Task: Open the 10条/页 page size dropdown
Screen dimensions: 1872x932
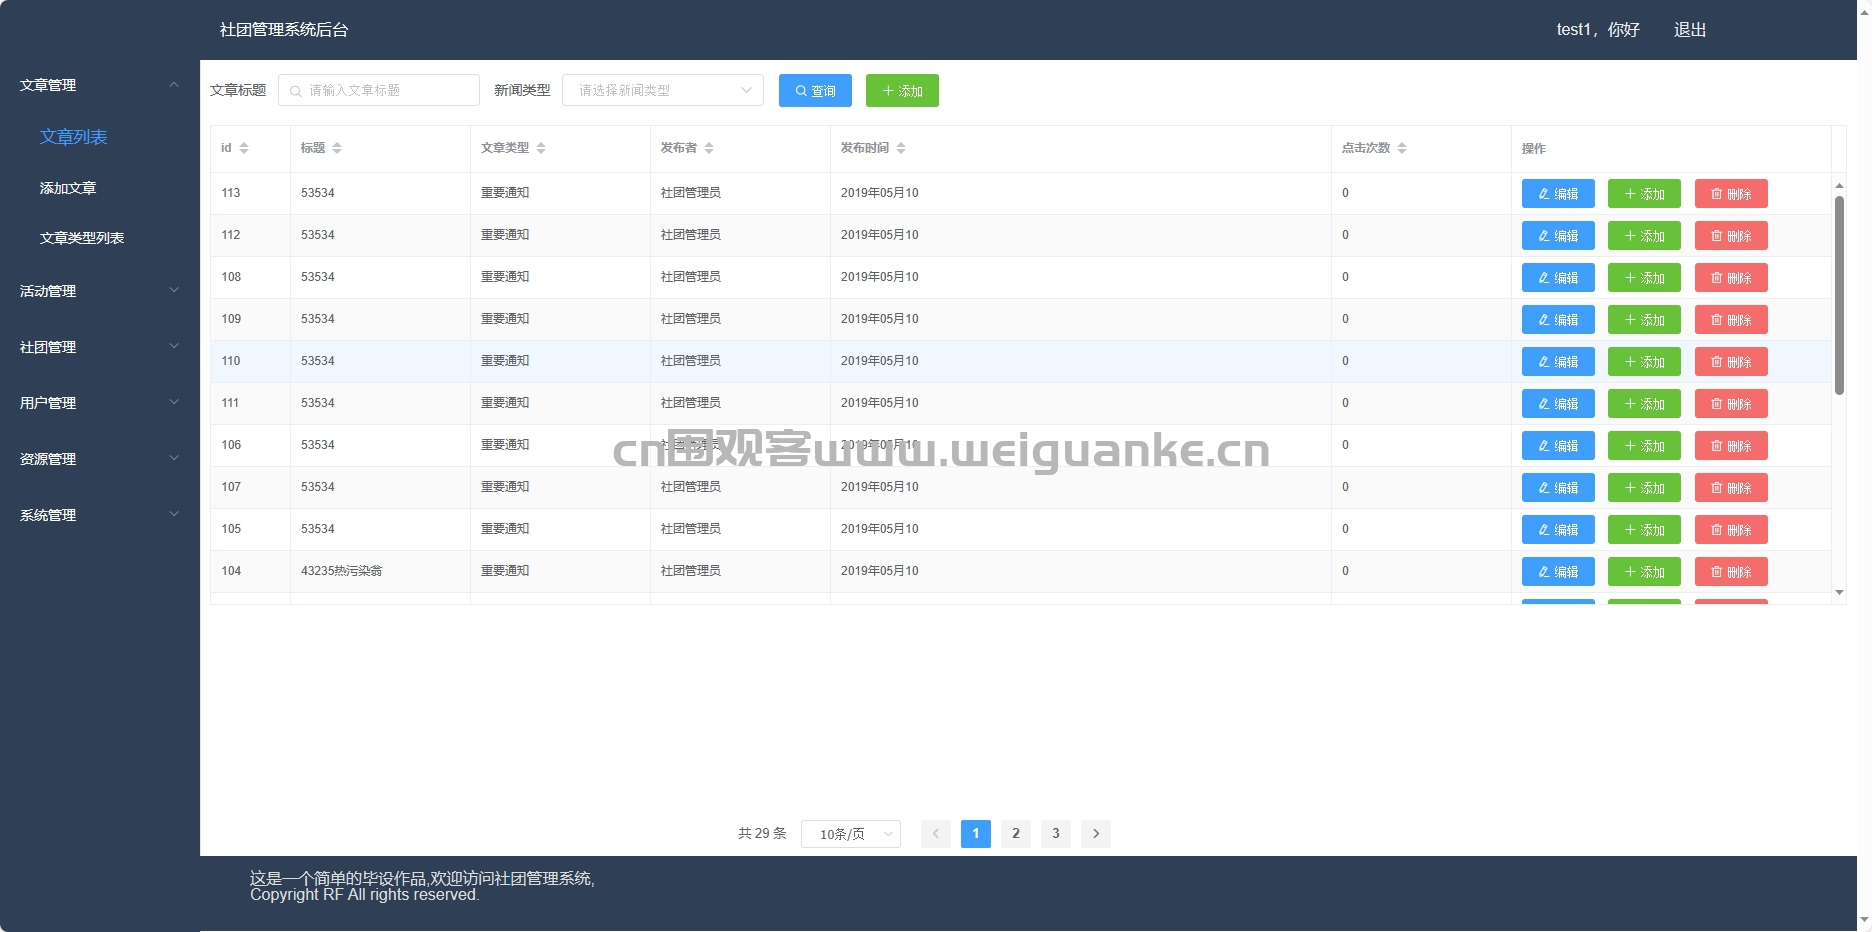Action: point(850,834)
